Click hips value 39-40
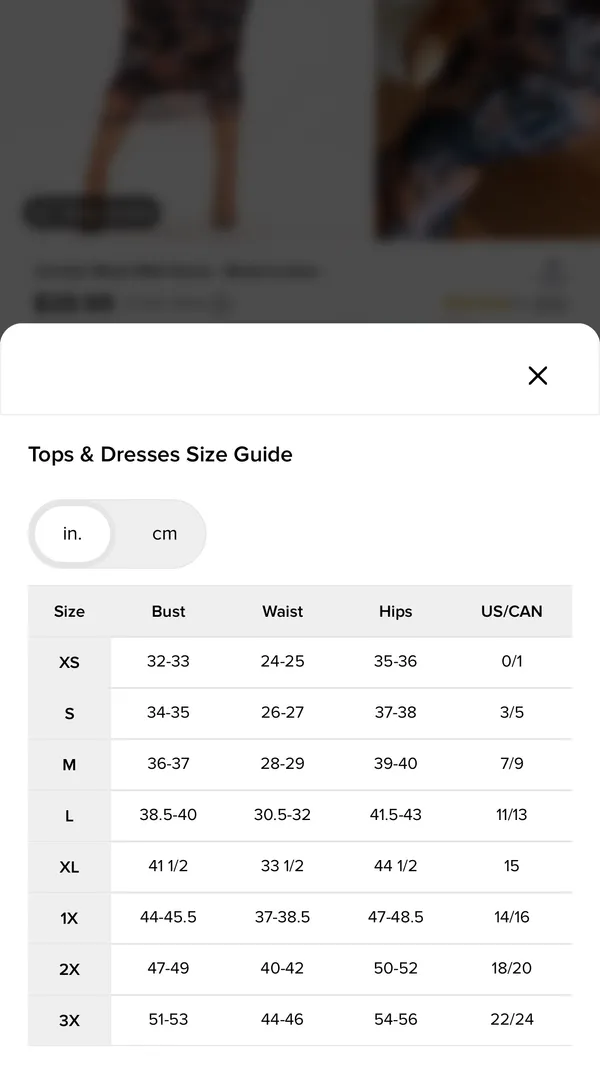This screenshot has height=1074, width=600. (x=396, y=764)
